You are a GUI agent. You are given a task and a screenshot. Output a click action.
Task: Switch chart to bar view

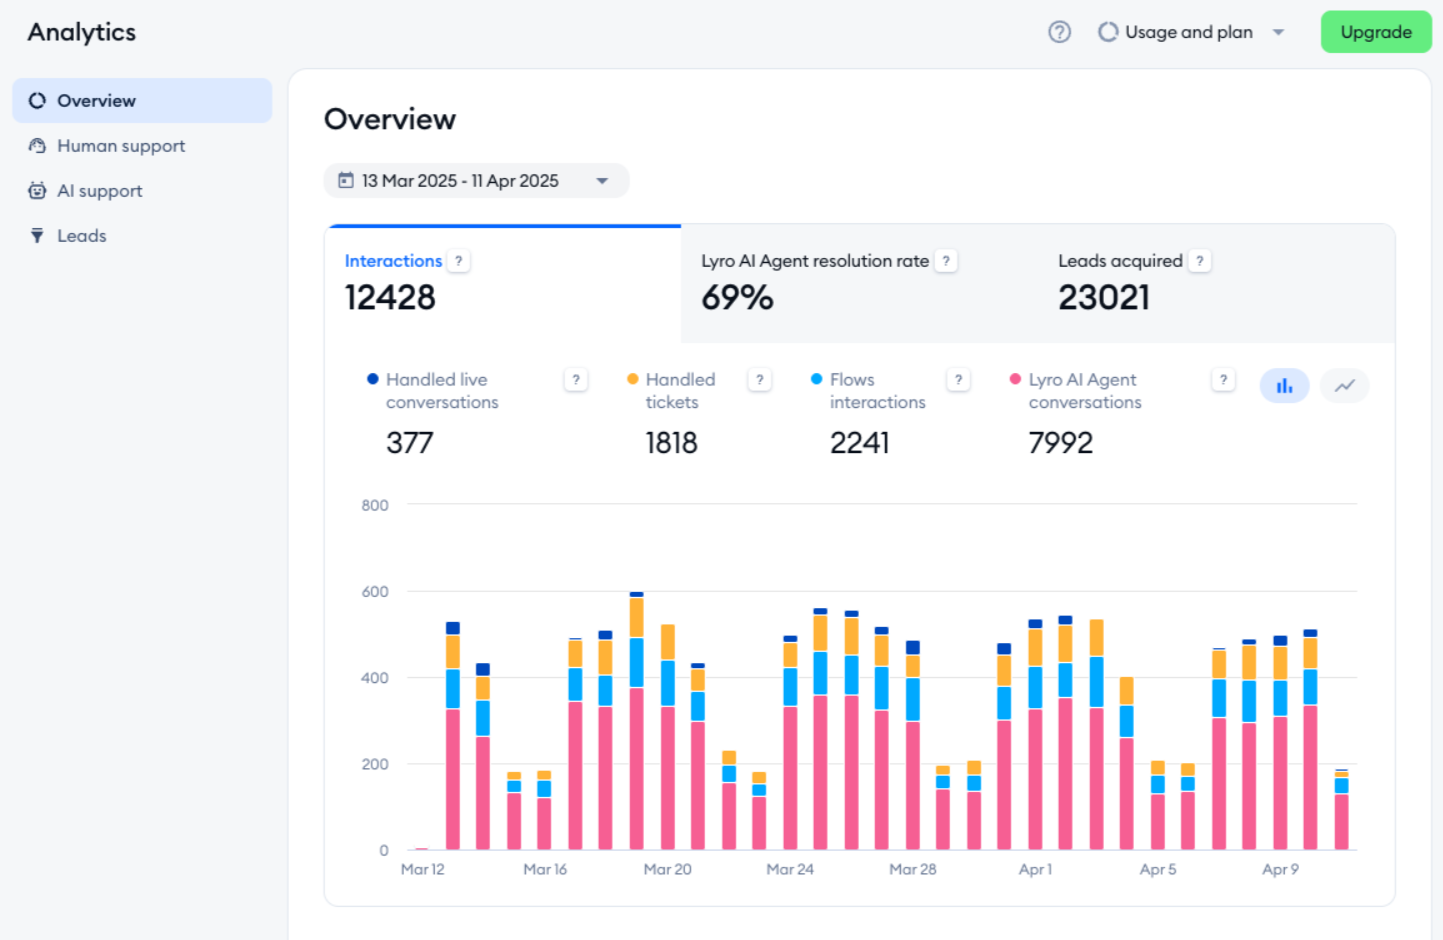coord(1285,386)
